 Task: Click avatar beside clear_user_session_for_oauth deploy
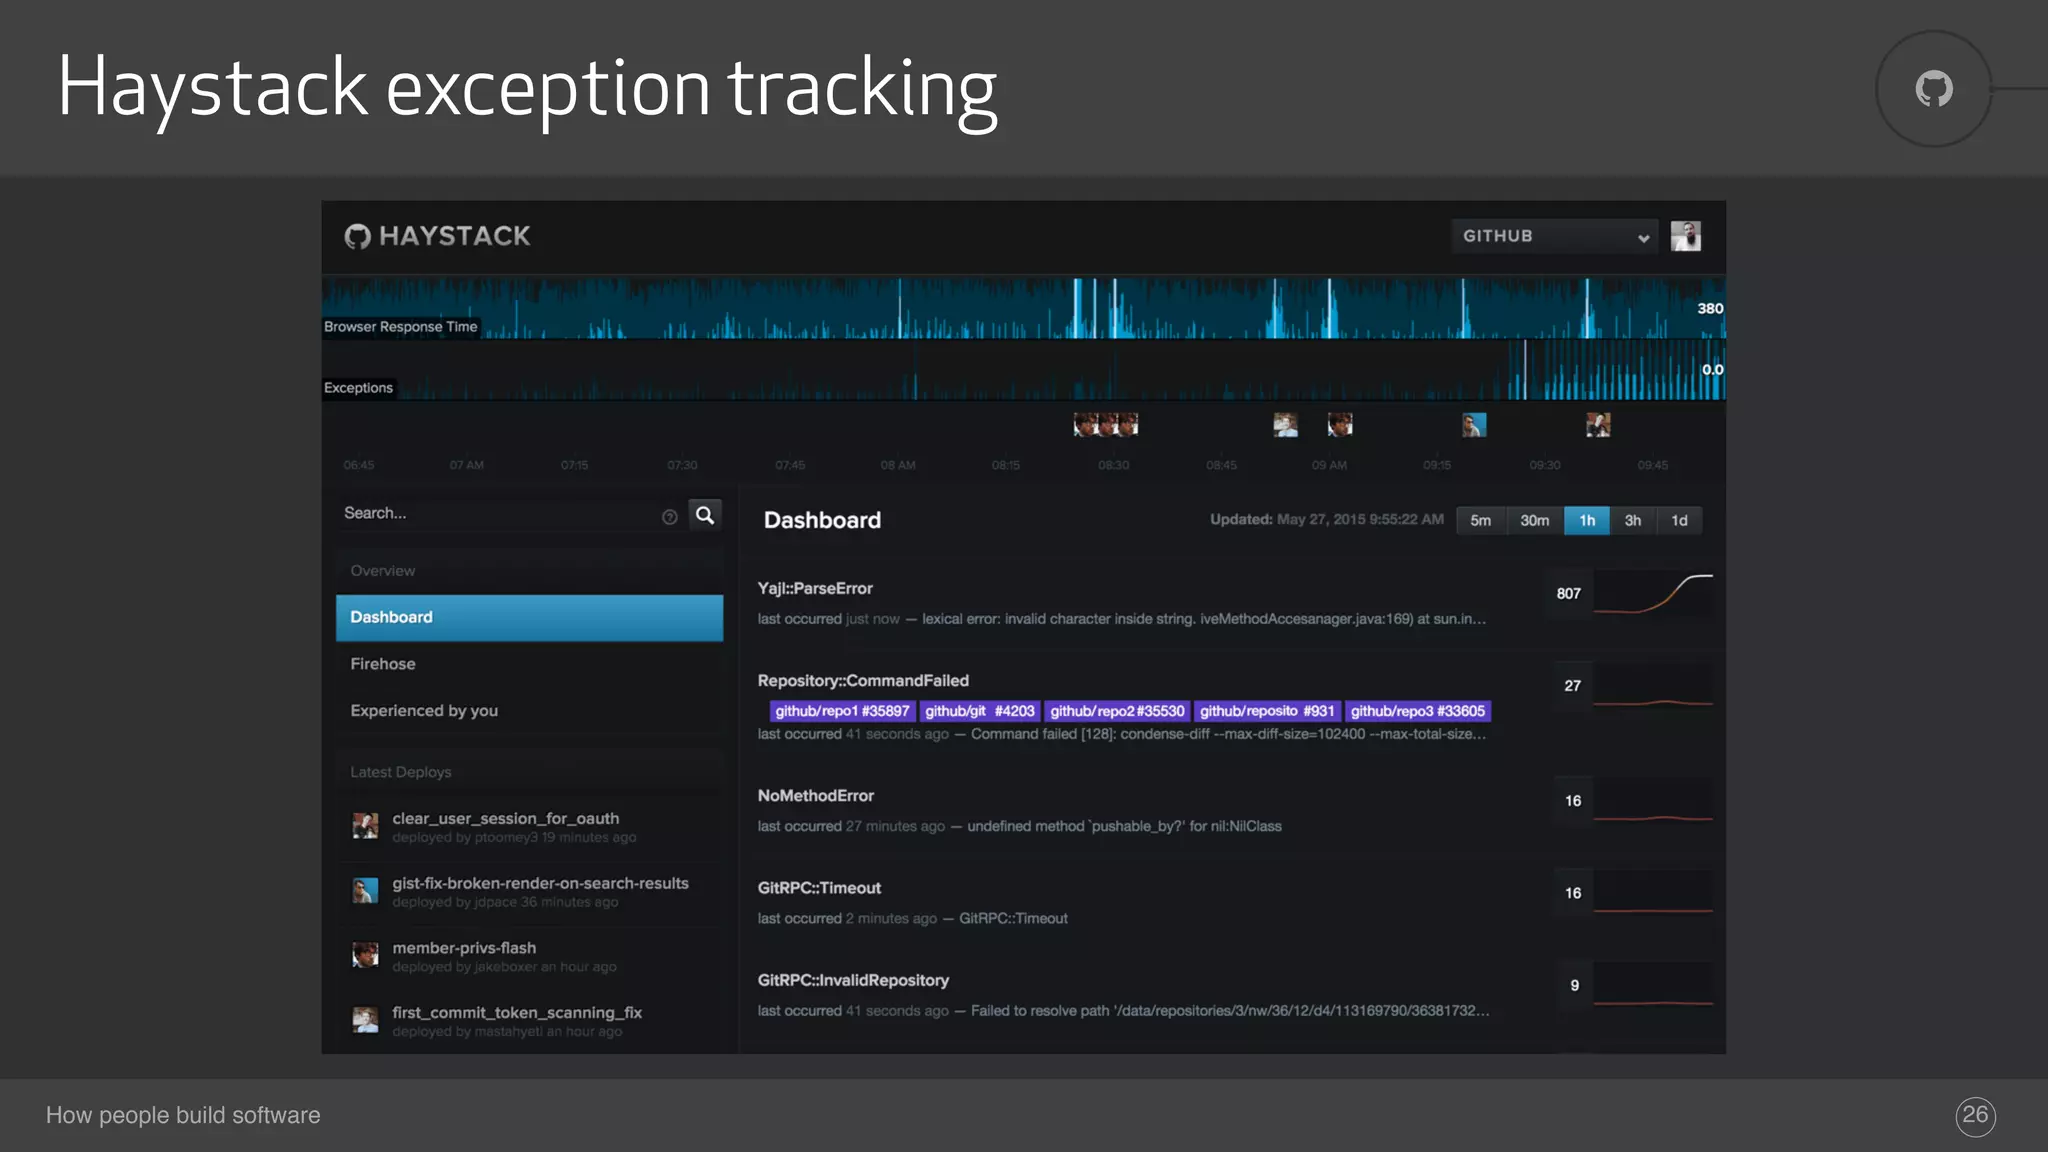[365, 826]
